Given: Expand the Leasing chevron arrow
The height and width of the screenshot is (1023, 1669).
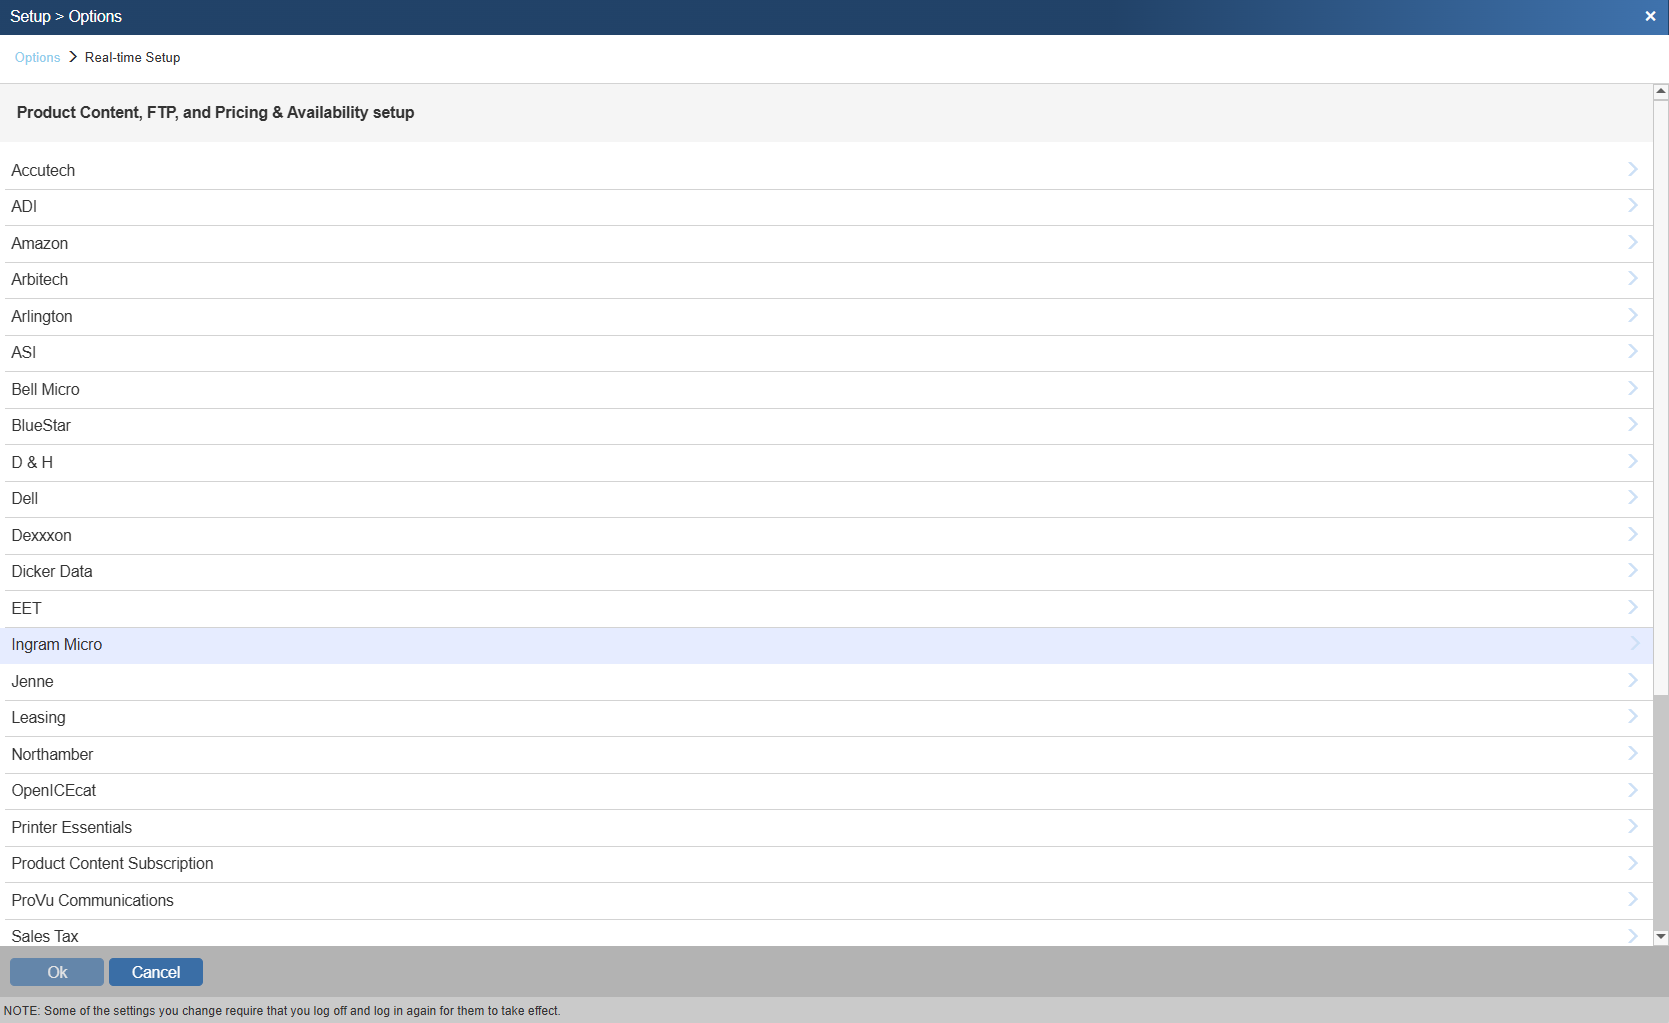Looking at the screenshot, I should (x=1632, y=716).
